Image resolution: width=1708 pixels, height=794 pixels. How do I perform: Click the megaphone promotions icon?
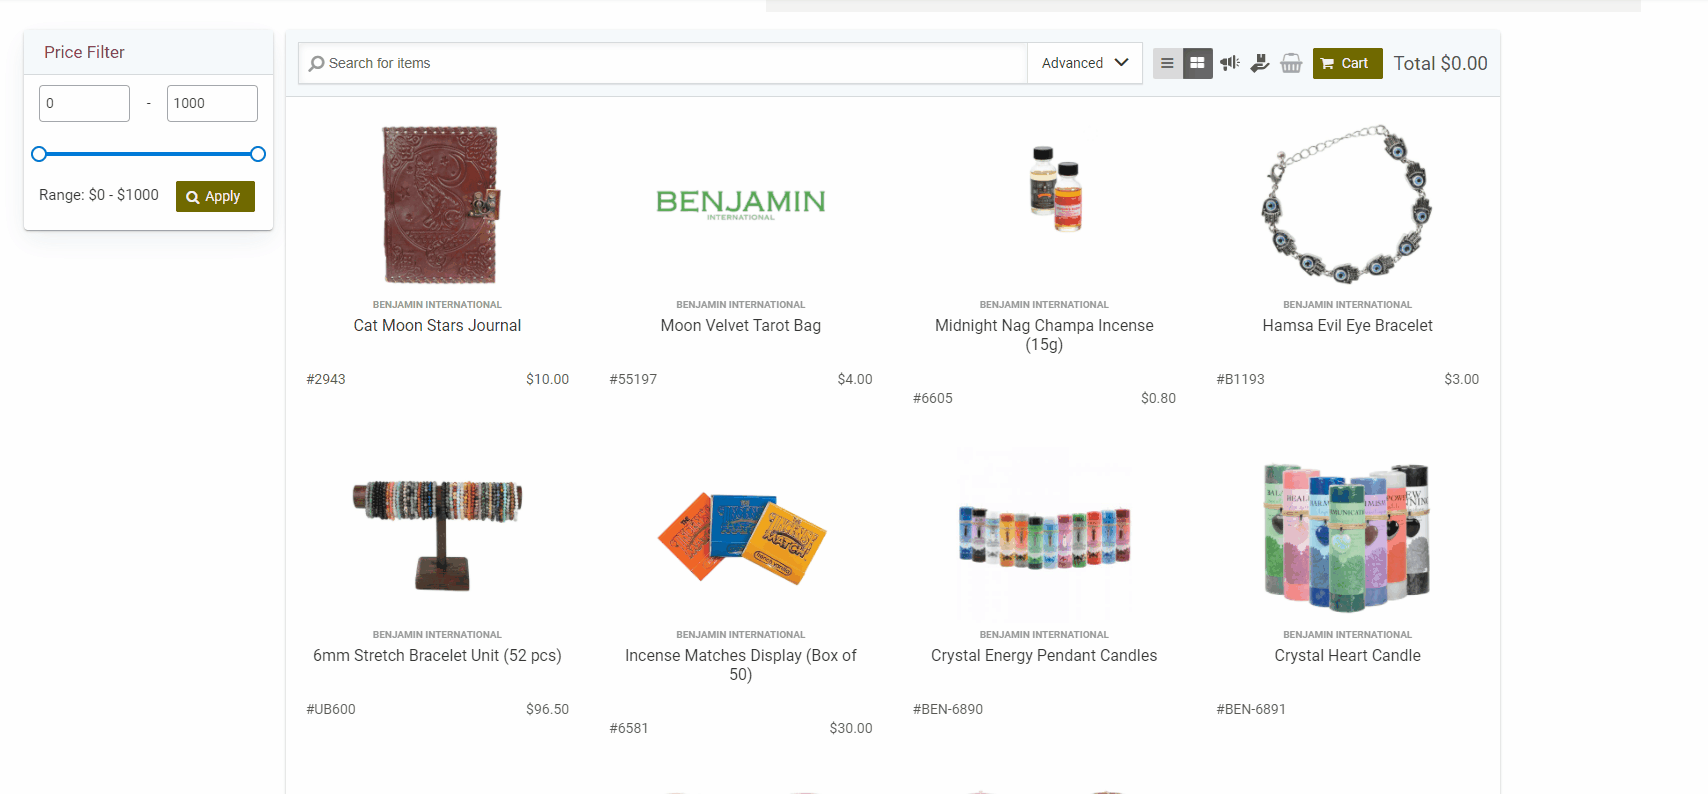(1229, 63)
